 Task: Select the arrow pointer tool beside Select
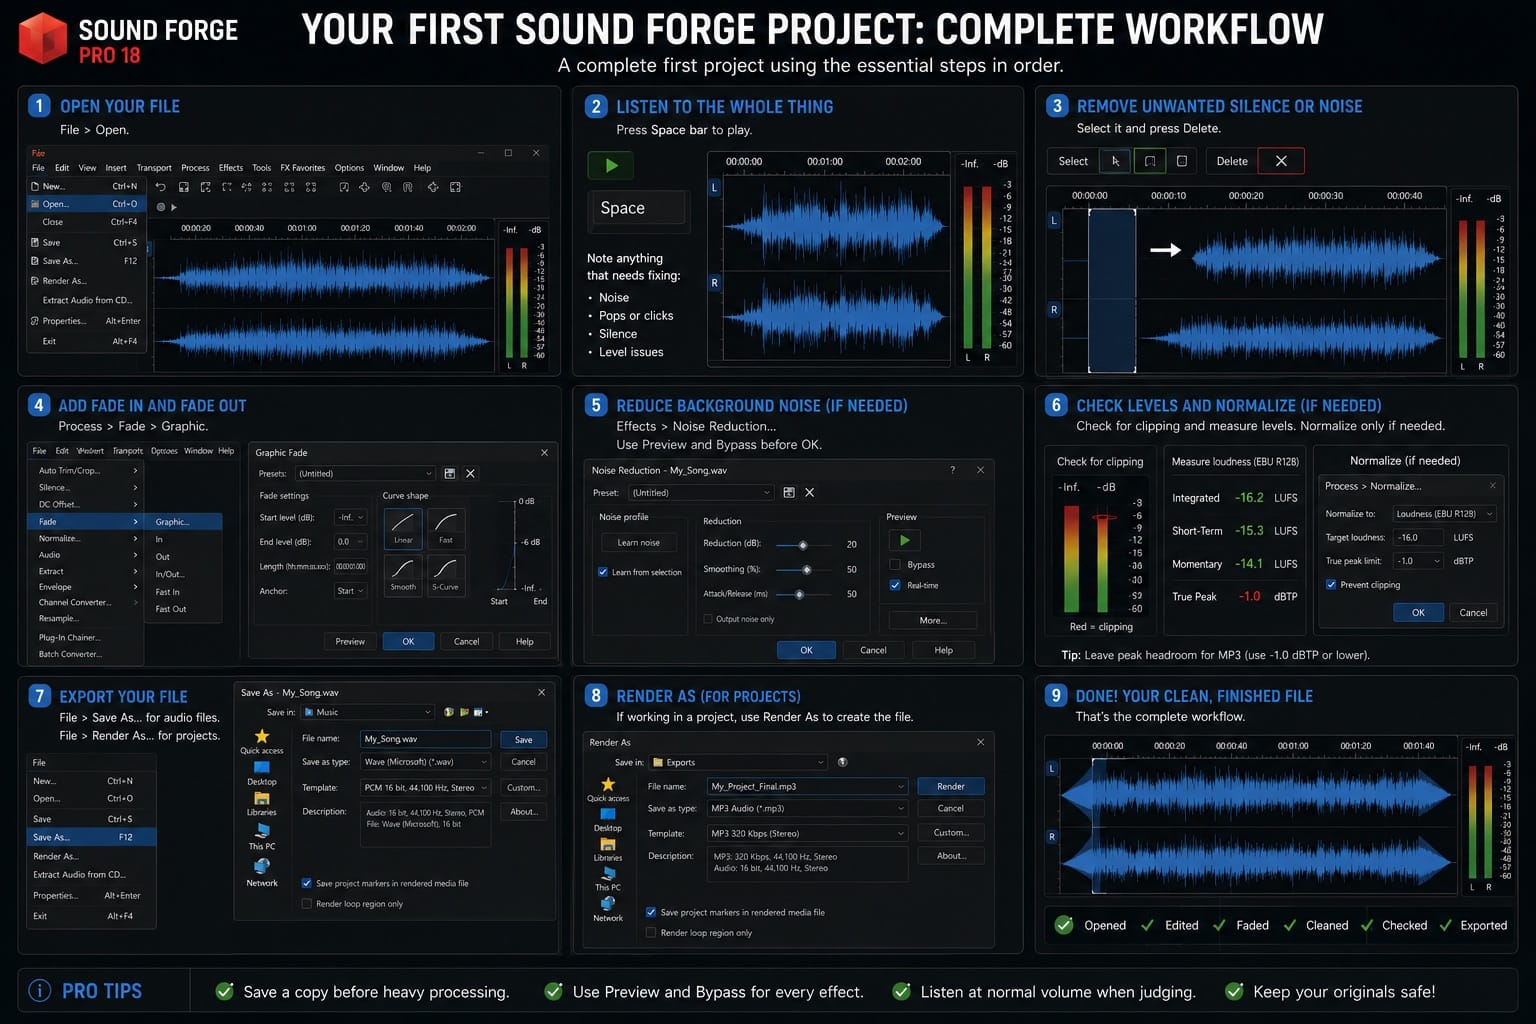pos(1115,161)
